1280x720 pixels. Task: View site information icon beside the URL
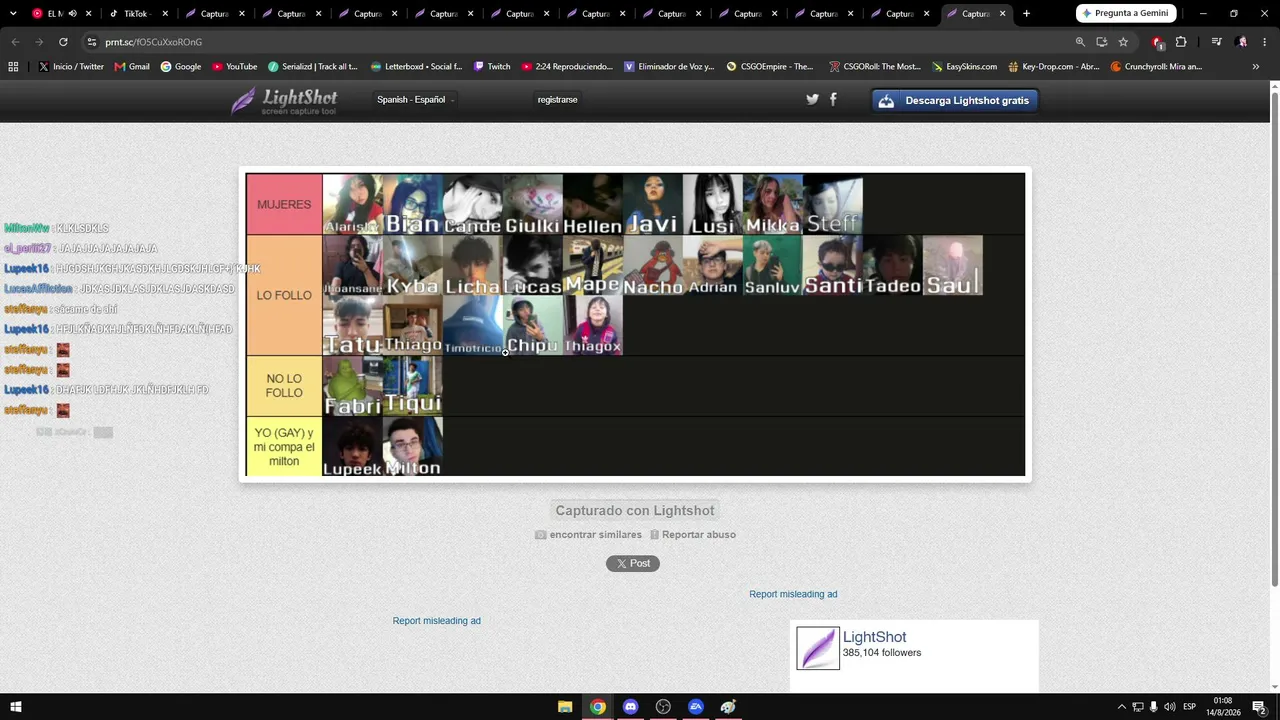[x=91, y=42]
